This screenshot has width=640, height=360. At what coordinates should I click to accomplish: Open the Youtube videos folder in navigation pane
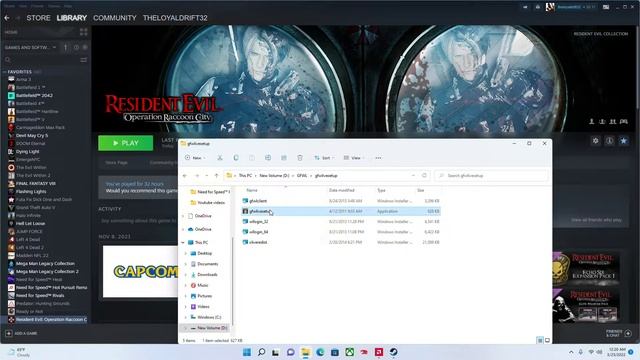tap(211, 202)
